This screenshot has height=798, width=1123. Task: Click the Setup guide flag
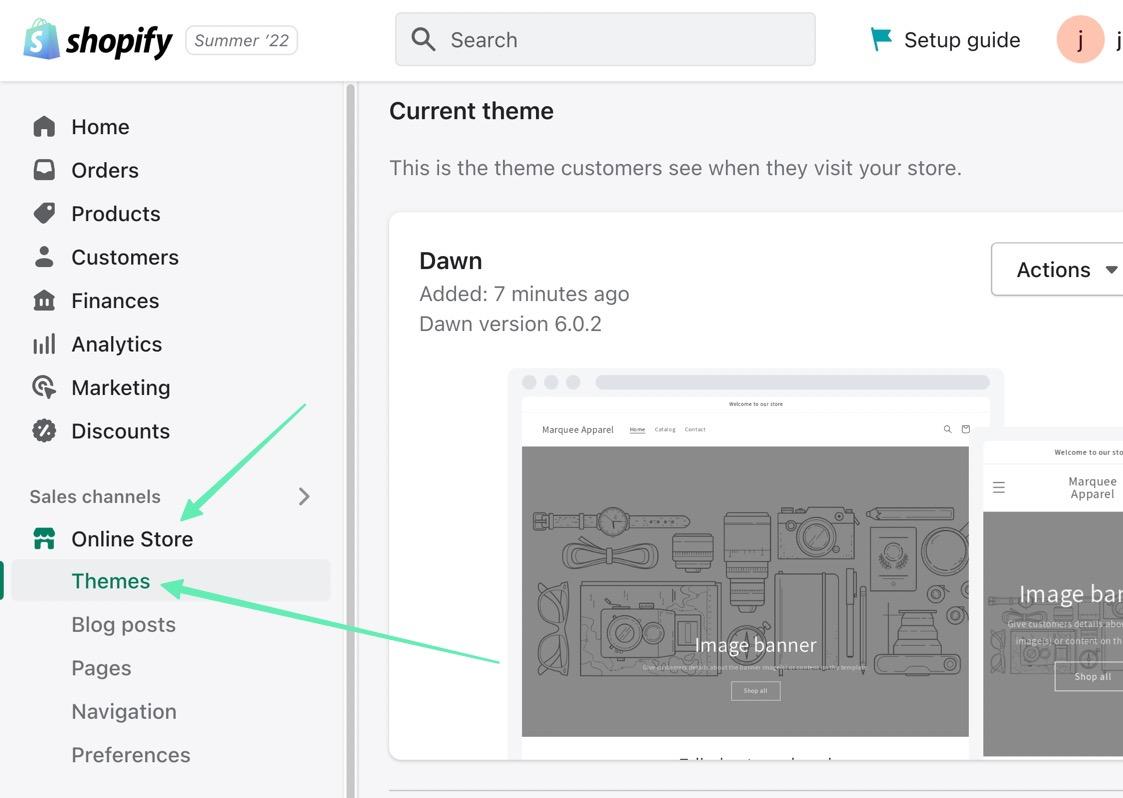pos(879,39)
